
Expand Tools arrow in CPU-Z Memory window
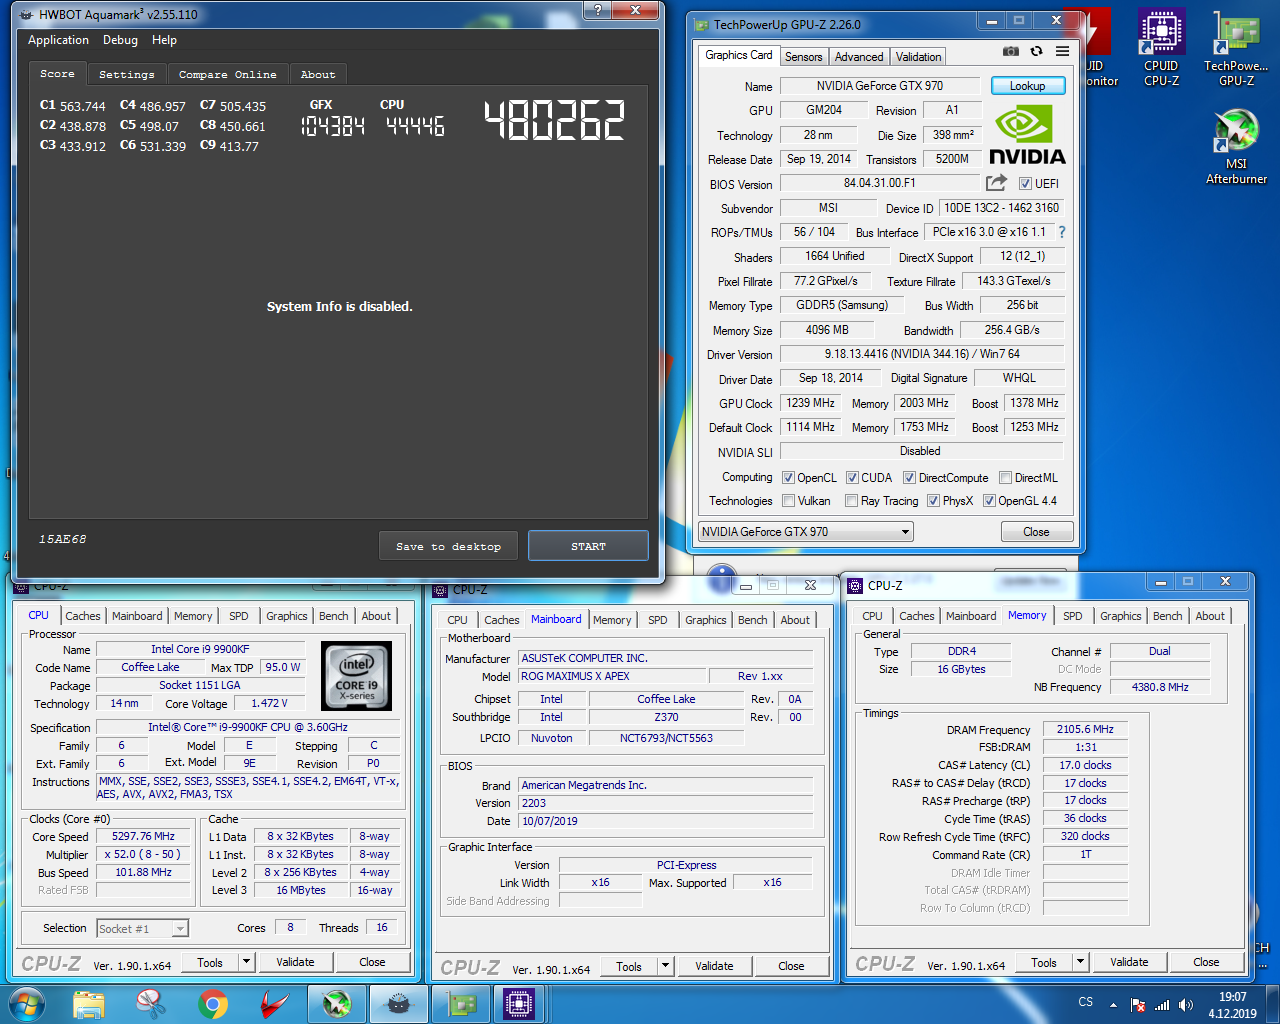point(1080,962)
